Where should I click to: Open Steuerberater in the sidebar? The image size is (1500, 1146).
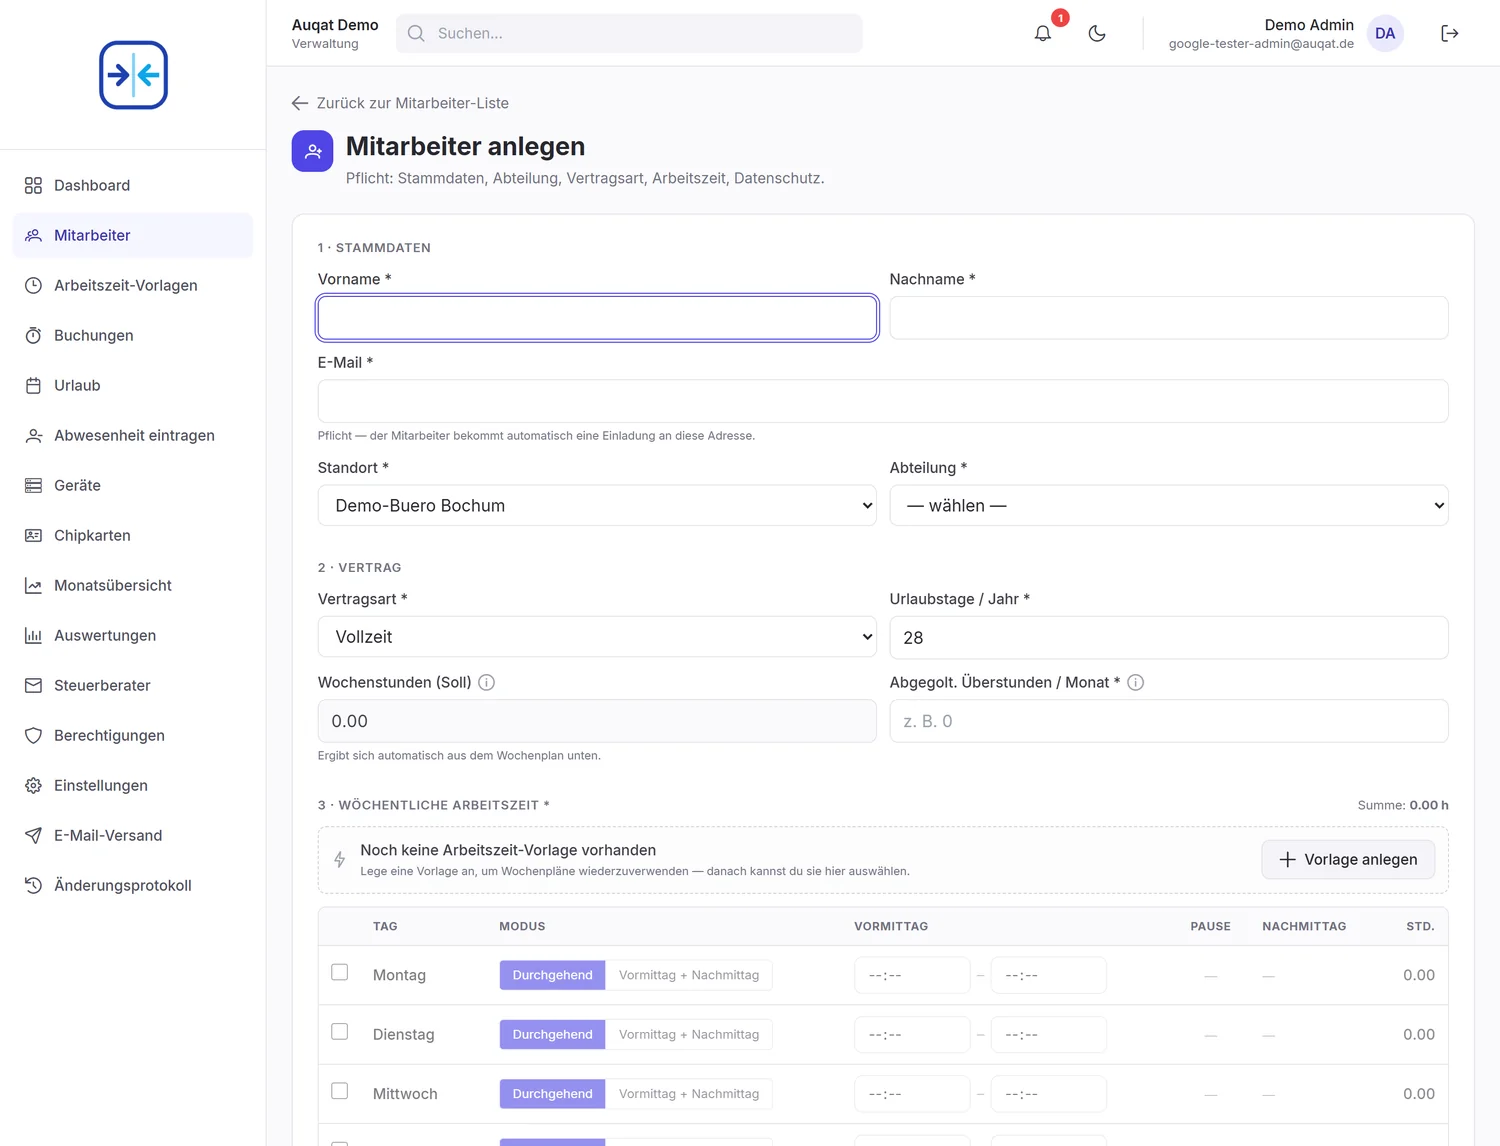[x=133, y=686]
